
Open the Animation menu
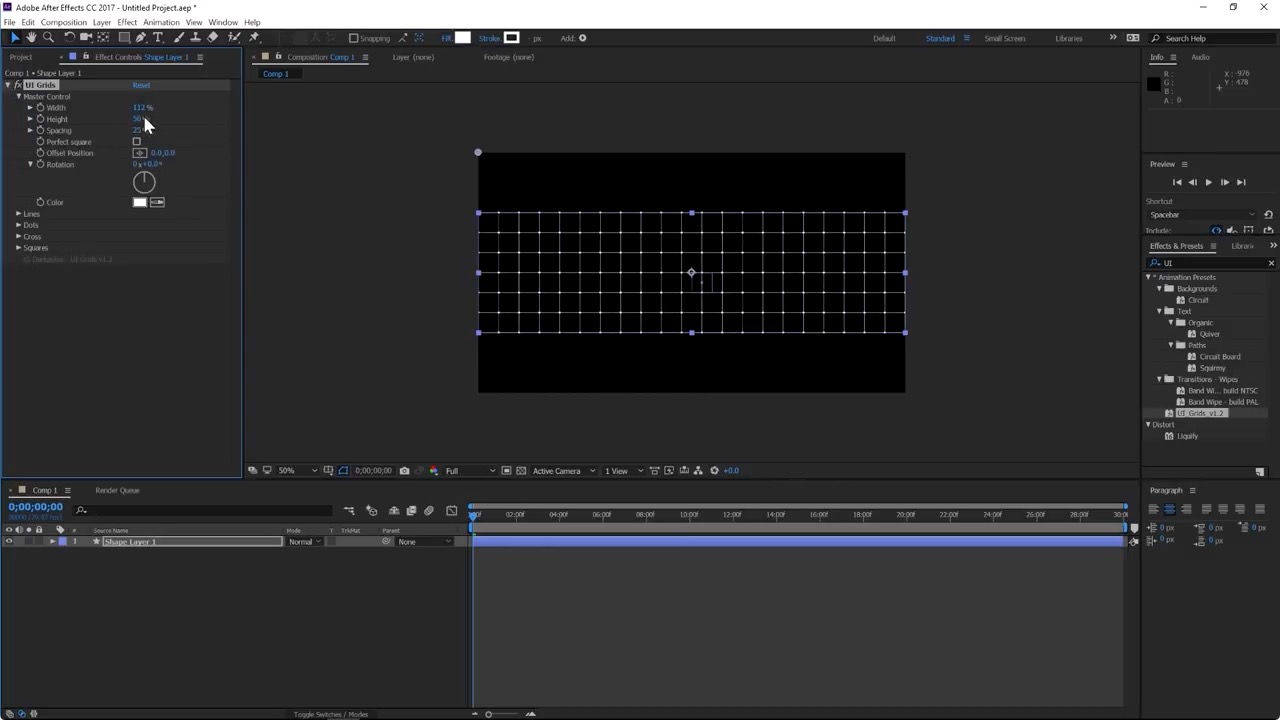(161, 22)
